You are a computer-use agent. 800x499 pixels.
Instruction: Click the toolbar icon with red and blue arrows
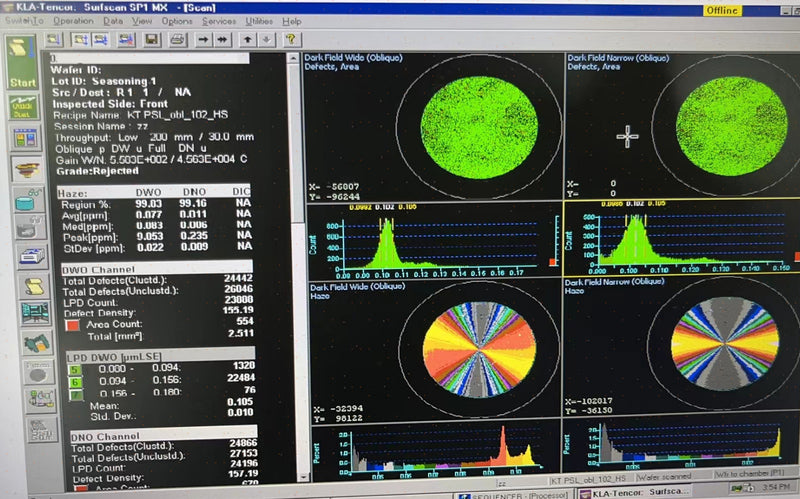pos(126,39)
